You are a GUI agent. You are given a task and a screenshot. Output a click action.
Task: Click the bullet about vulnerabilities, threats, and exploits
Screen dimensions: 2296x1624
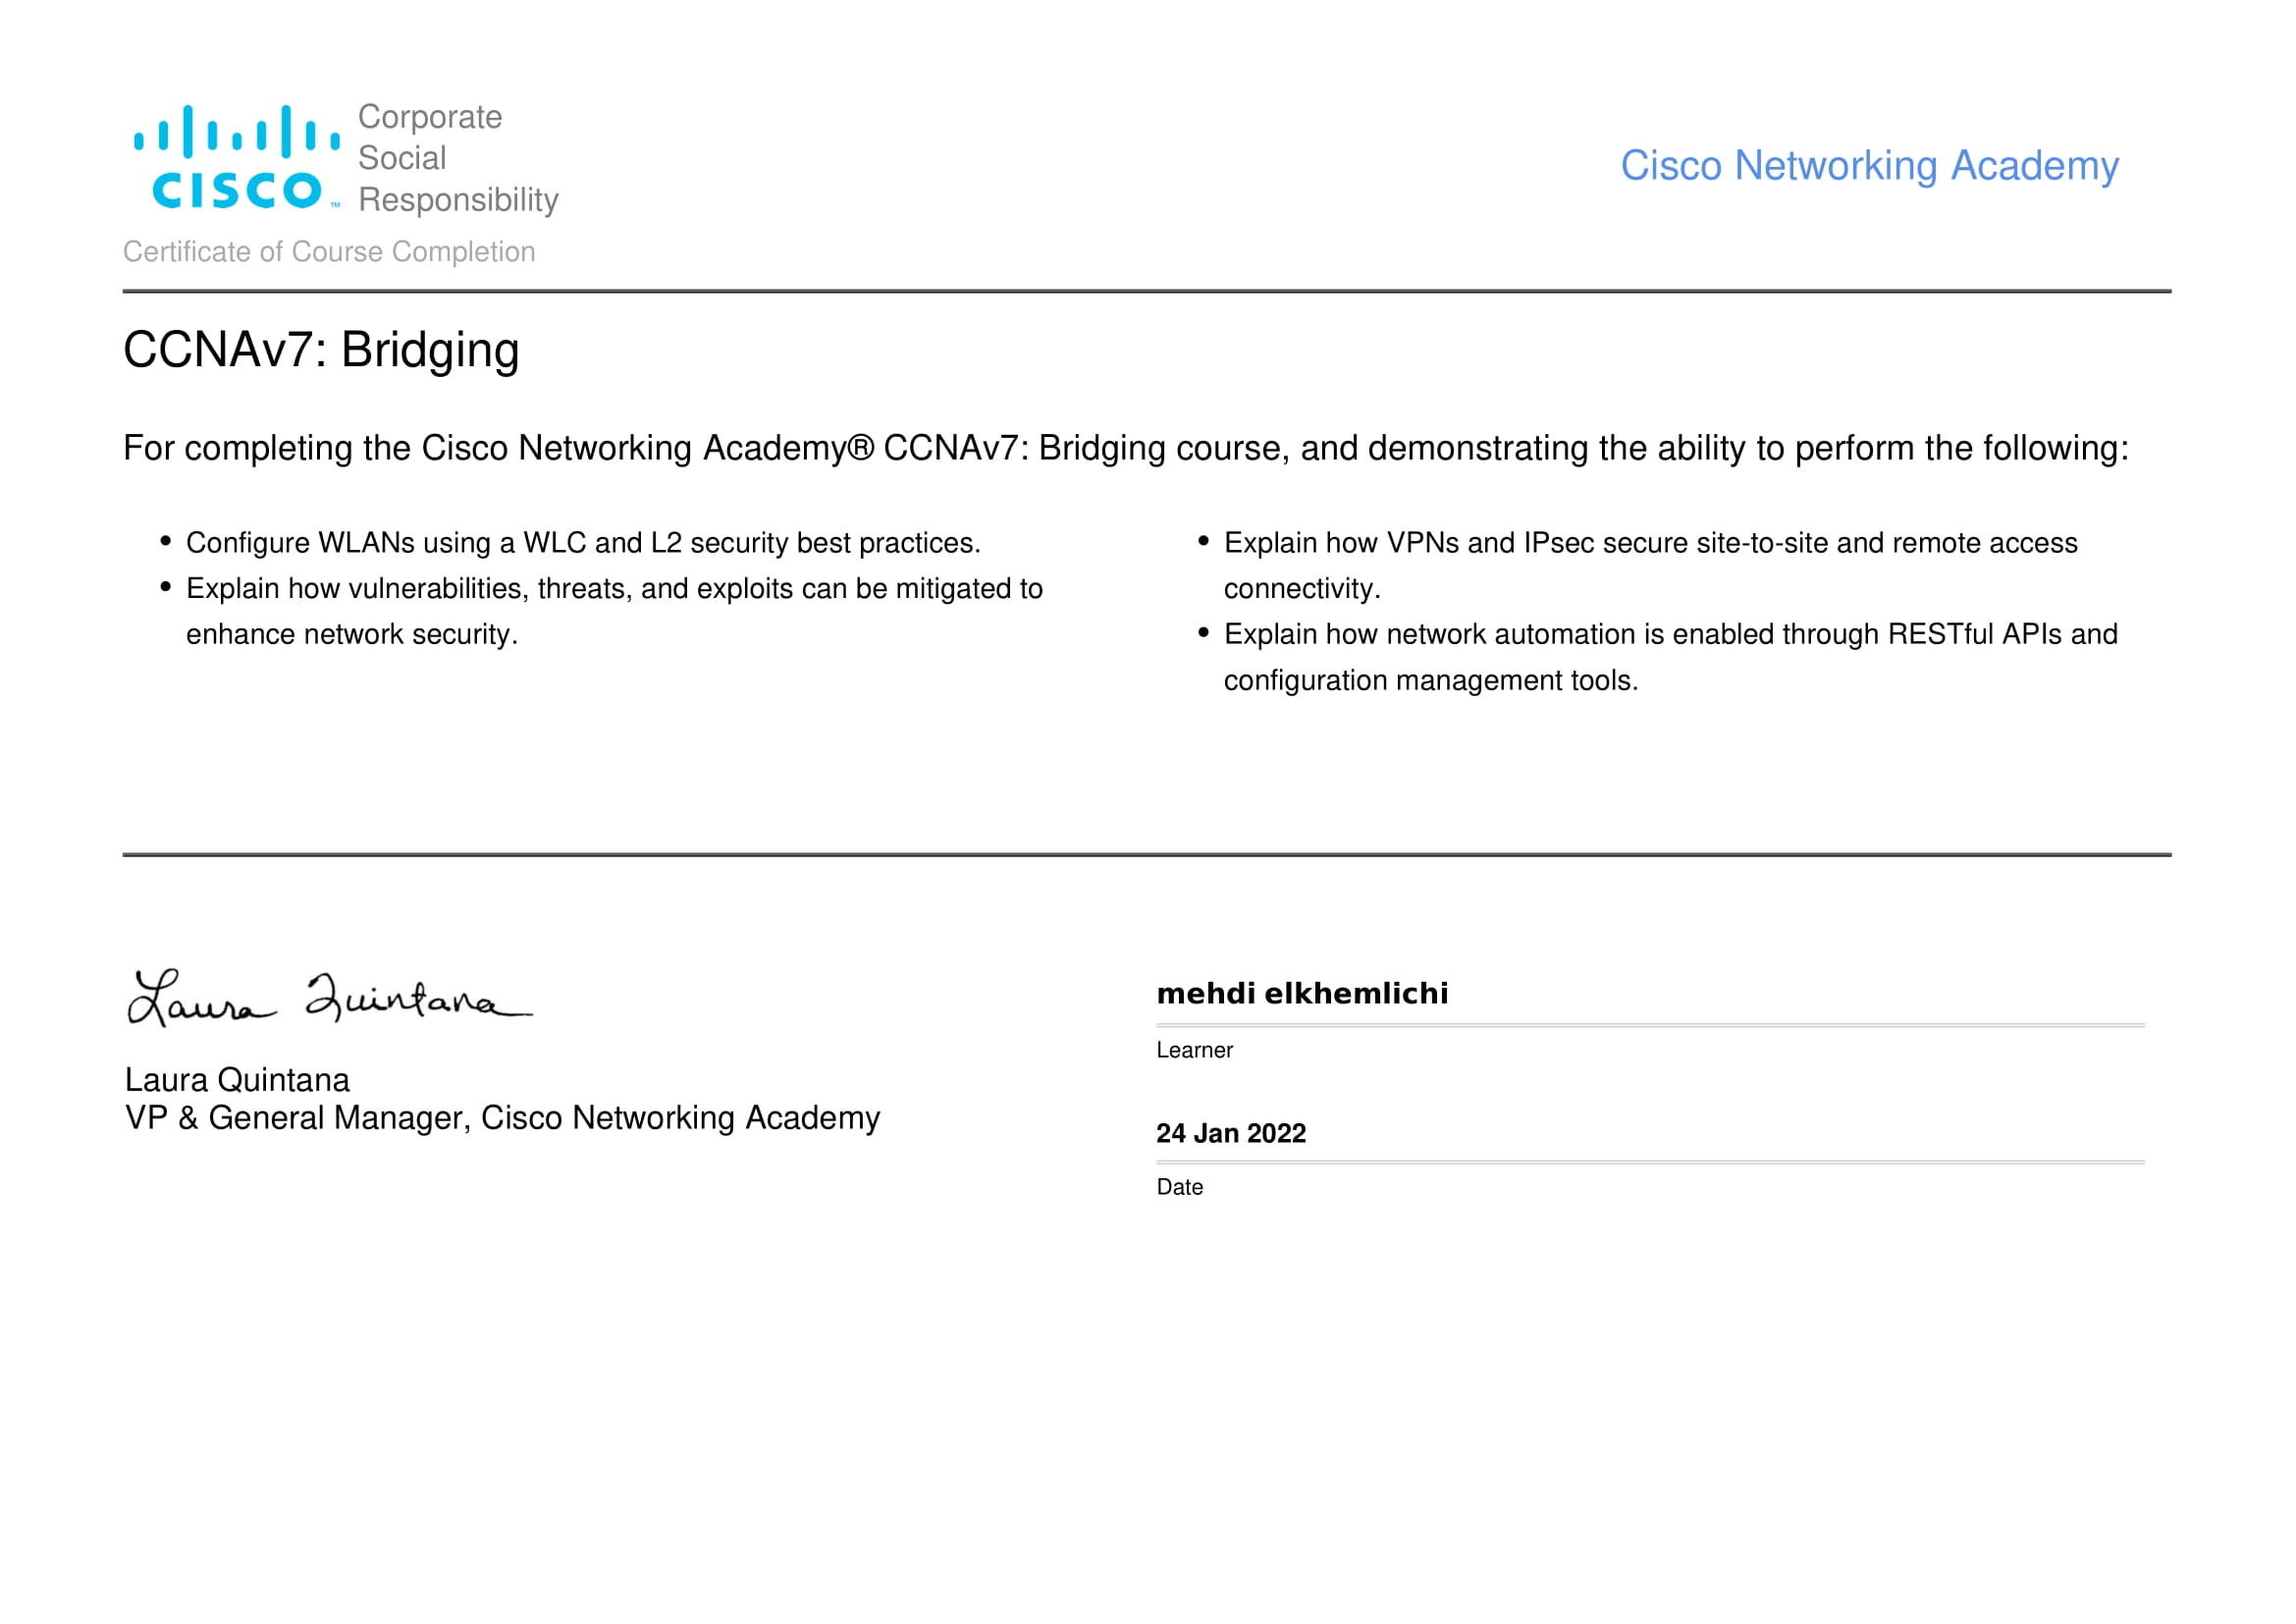[614, 611]
